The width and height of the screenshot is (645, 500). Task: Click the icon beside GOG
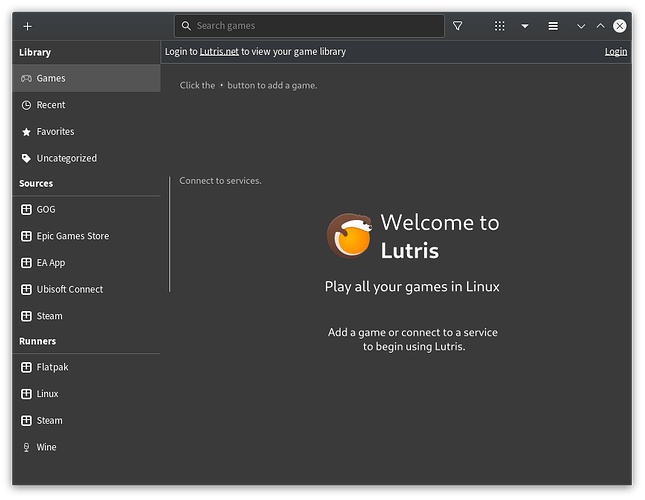26,210
